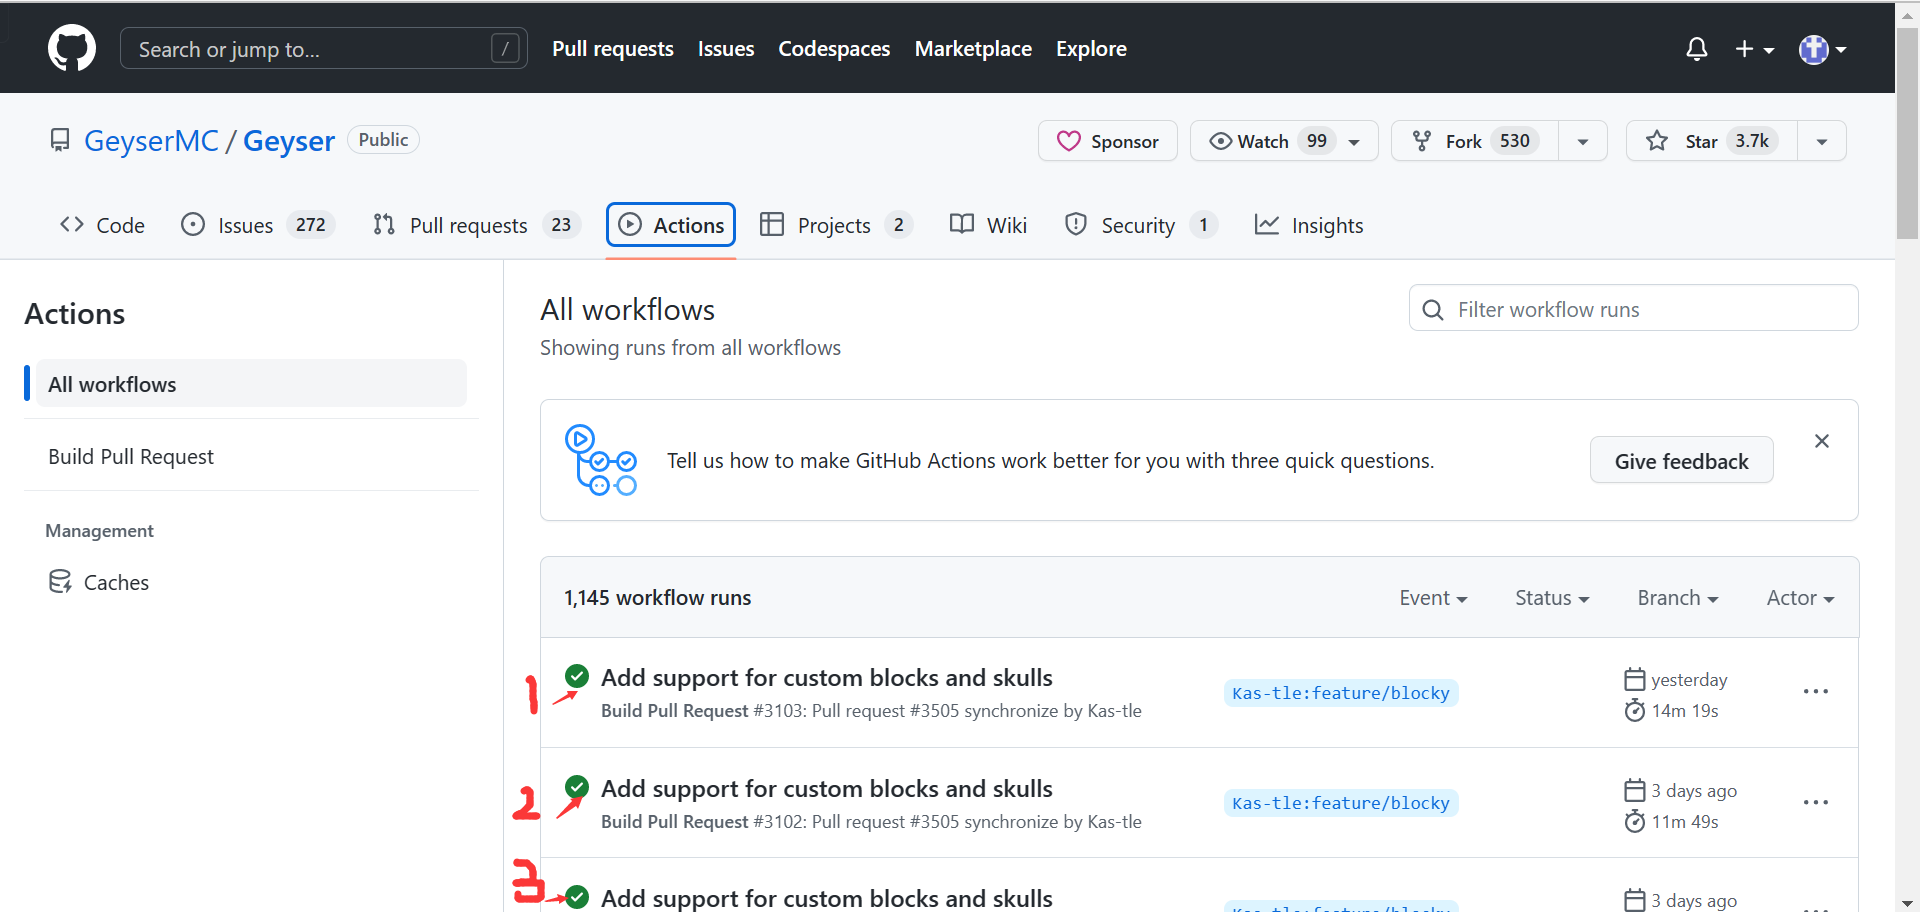Click the slash shortcut key icon

pos(506,49)
